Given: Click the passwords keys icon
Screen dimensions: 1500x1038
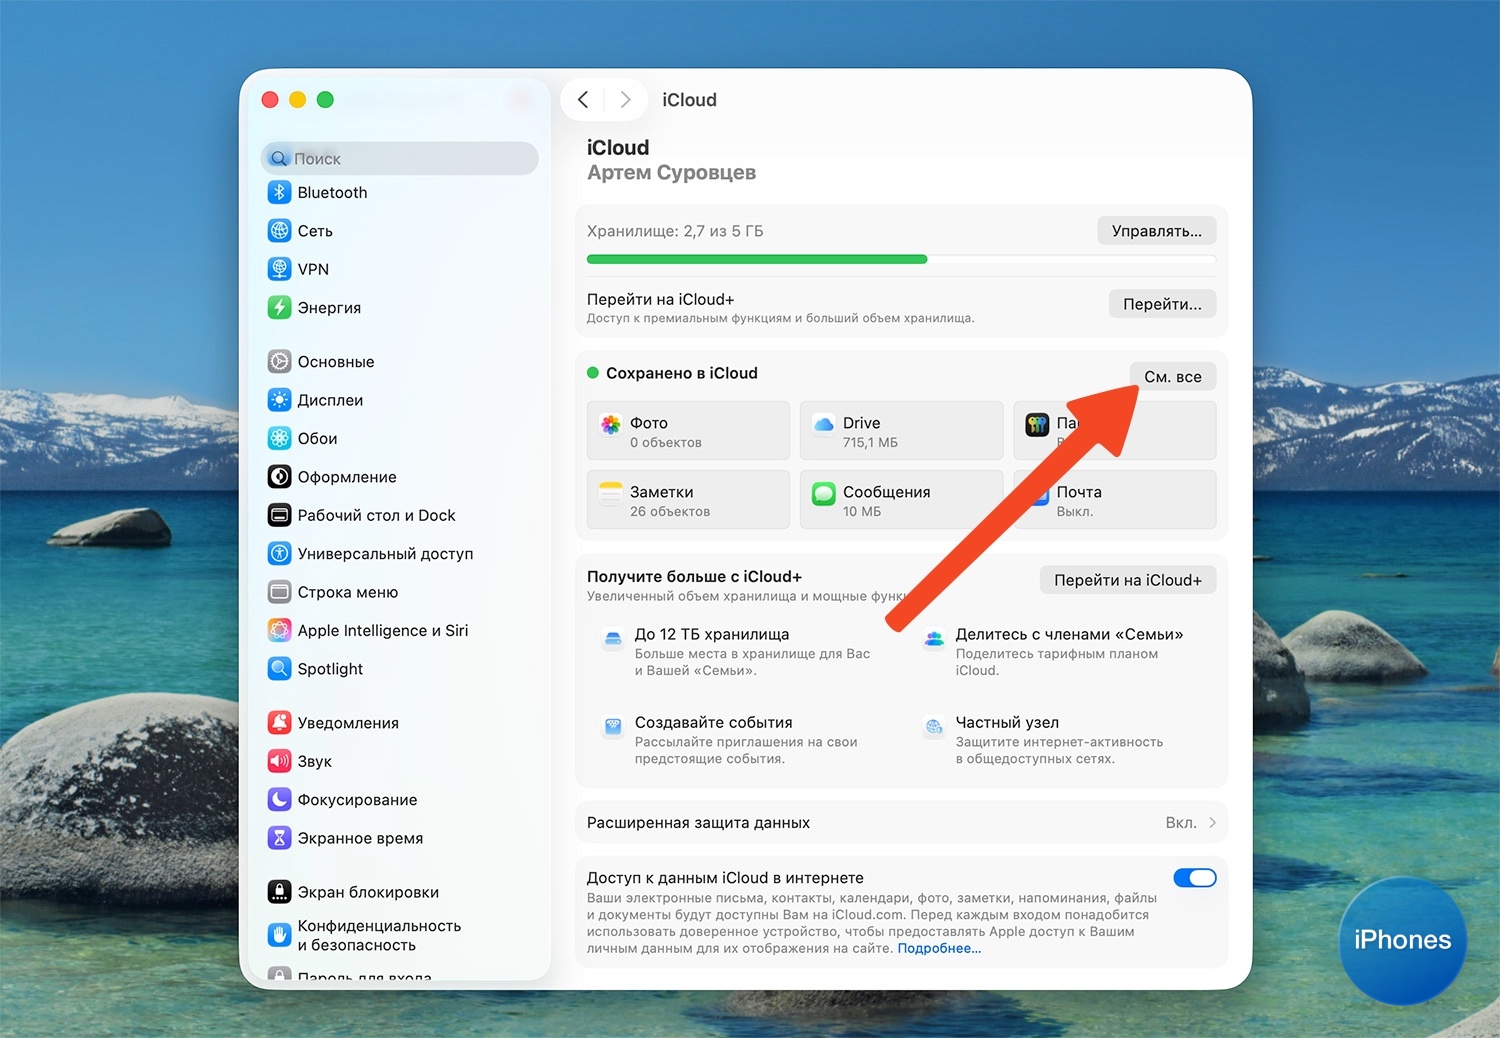Looking at the screenshot, I should [x=1037, y=424].
